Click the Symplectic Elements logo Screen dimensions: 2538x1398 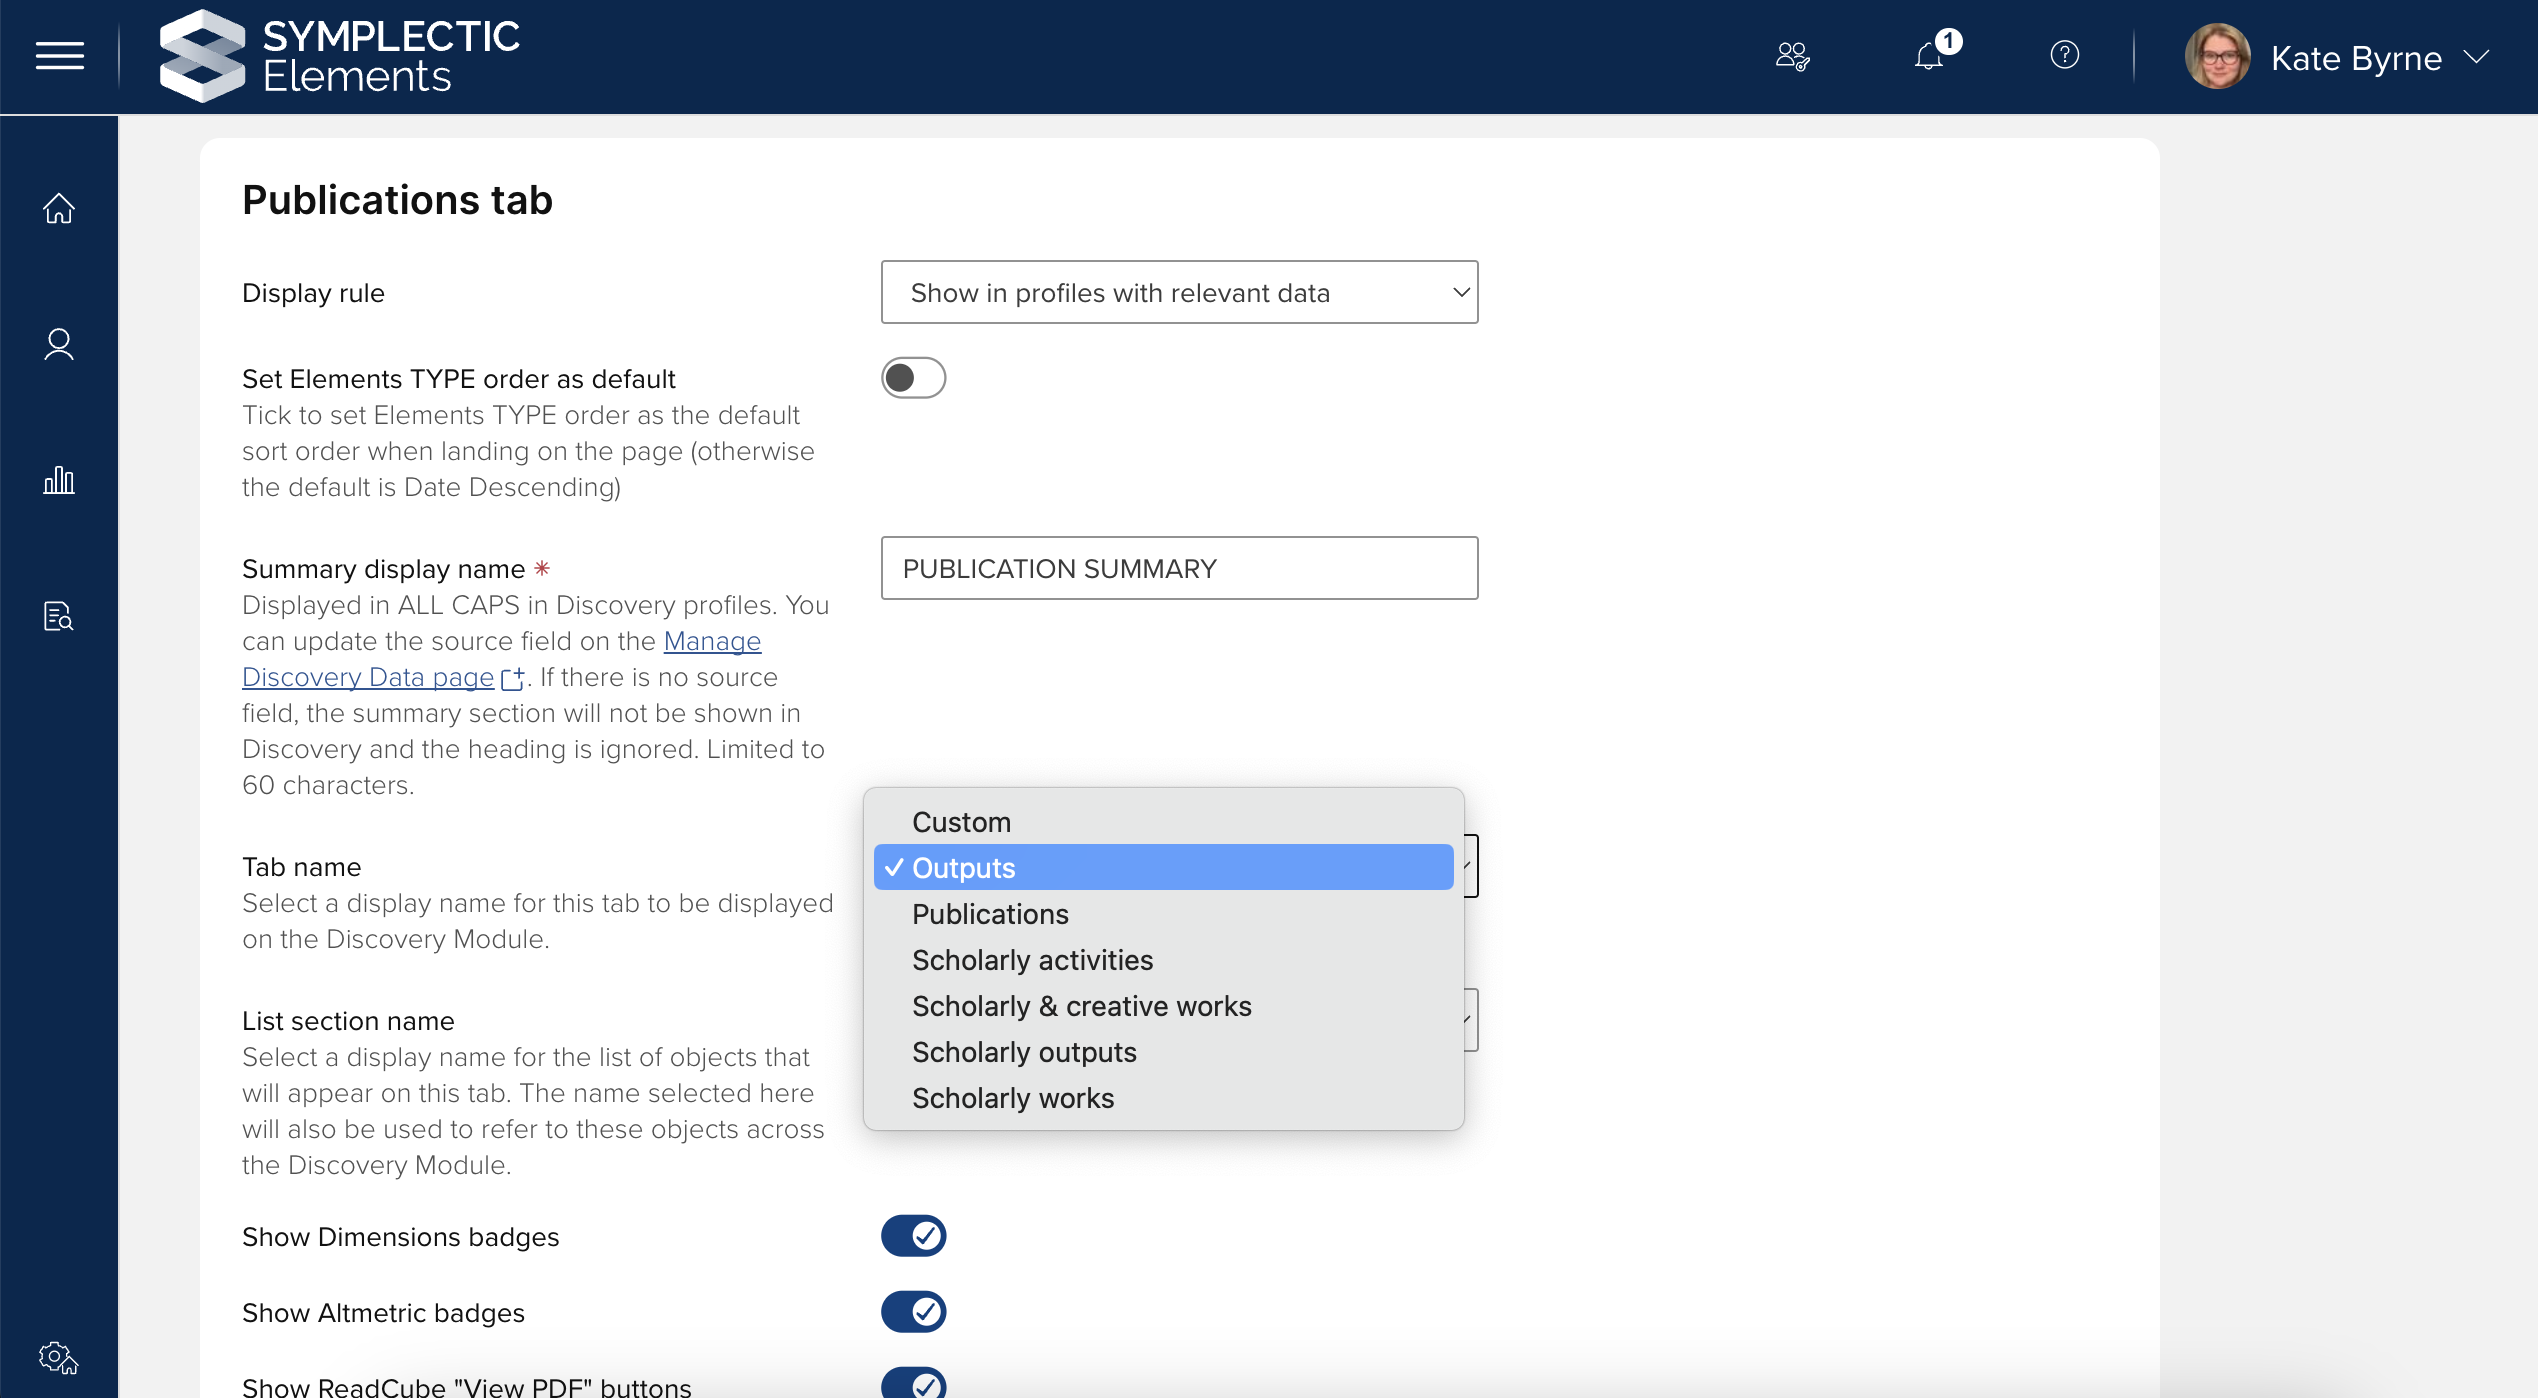340,56
